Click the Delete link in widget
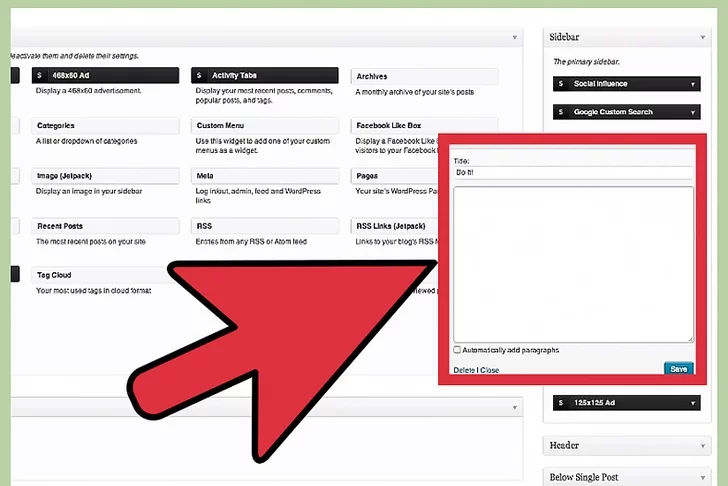728x486 pixels. pyautogui.click(x=464, y=370)
